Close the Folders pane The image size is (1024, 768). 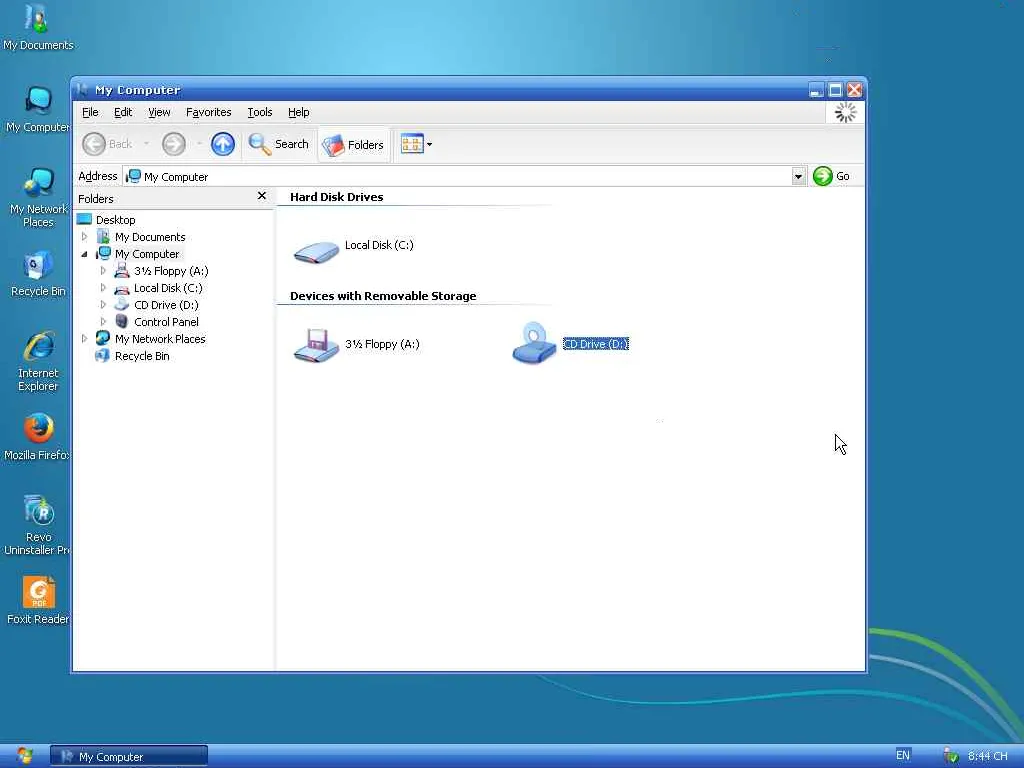coord(262,196)
